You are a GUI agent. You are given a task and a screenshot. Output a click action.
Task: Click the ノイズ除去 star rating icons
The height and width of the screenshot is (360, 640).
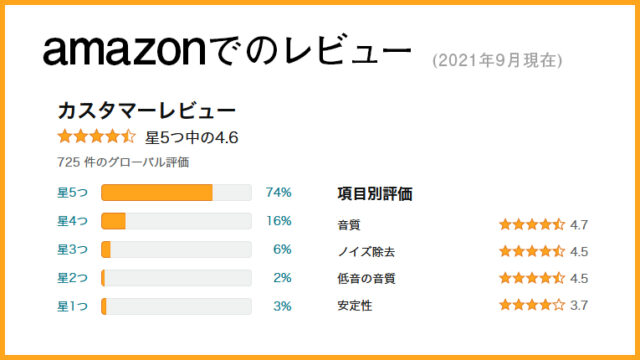[532, 251]
